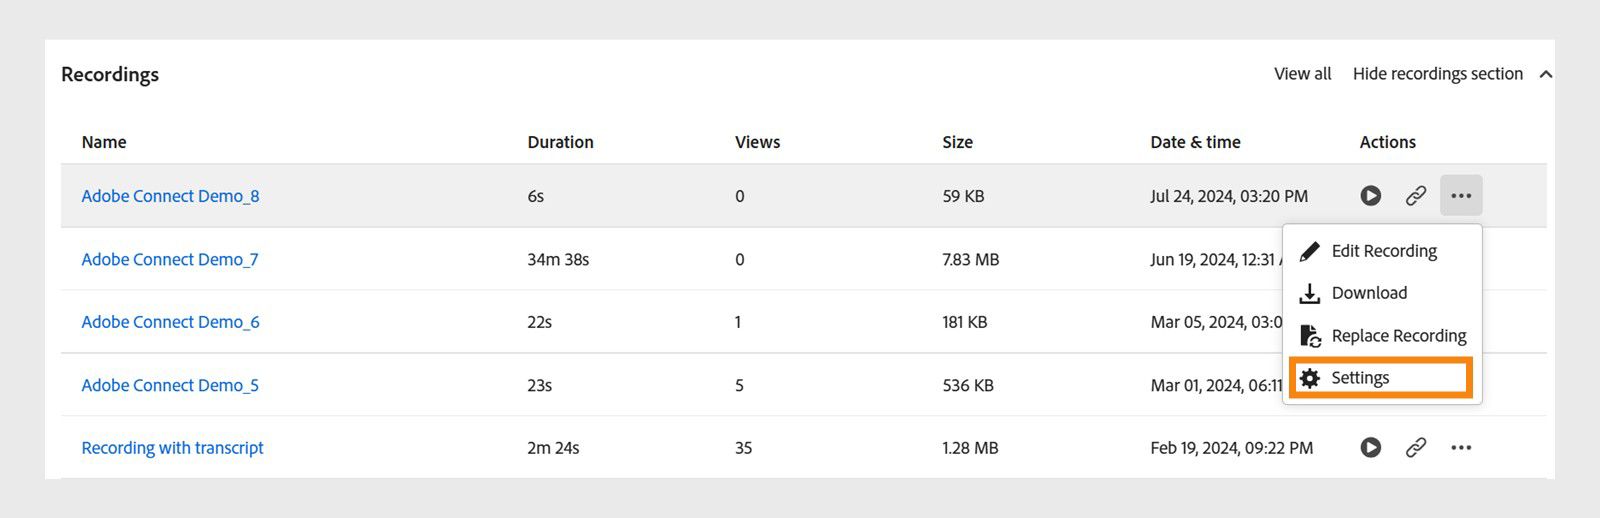
Task: Click the download arrow icon in menu
Action: click(x=1309, y=293)
